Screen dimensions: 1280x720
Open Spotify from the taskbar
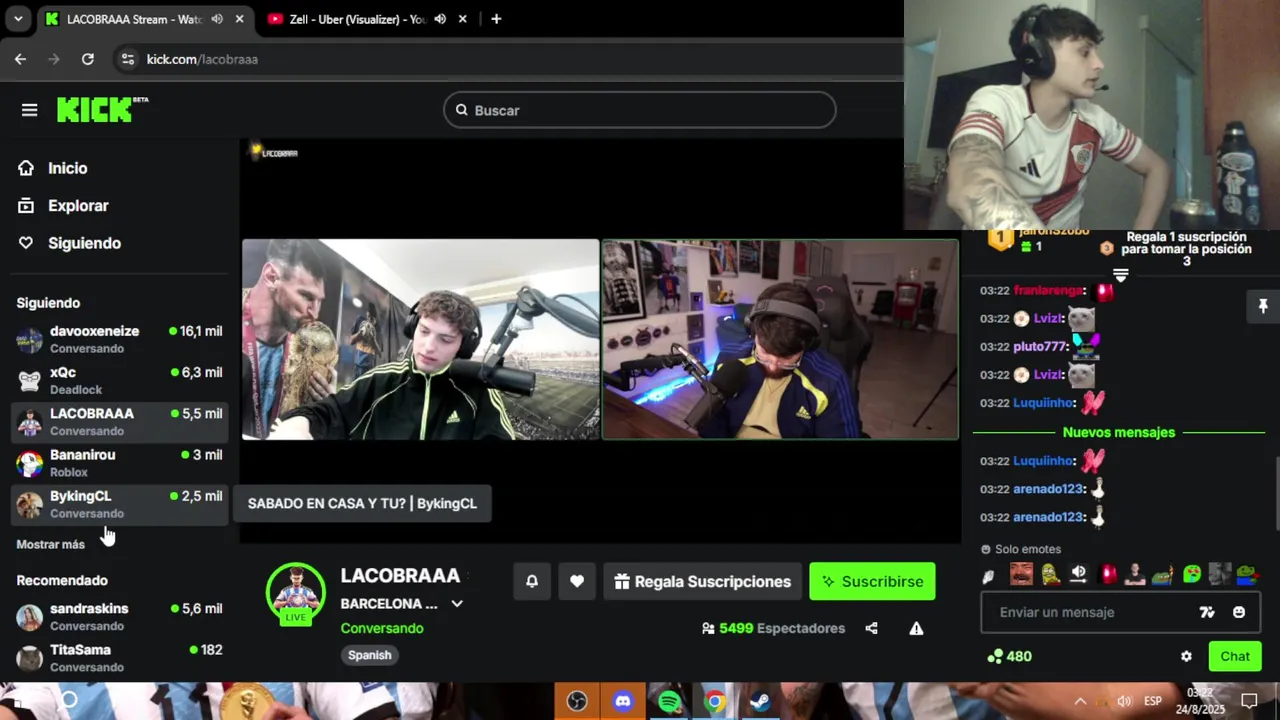tap(669, 702)
